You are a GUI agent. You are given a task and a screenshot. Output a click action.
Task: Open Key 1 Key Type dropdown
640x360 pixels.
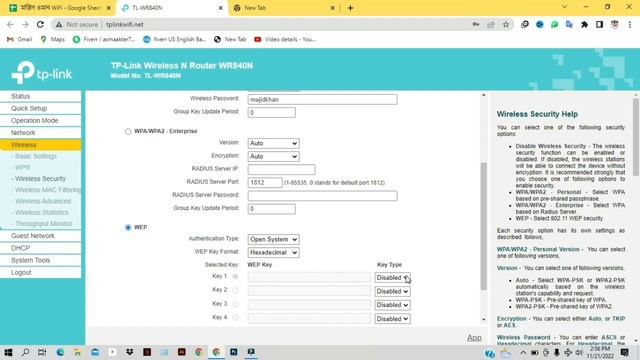coord(392,278)
